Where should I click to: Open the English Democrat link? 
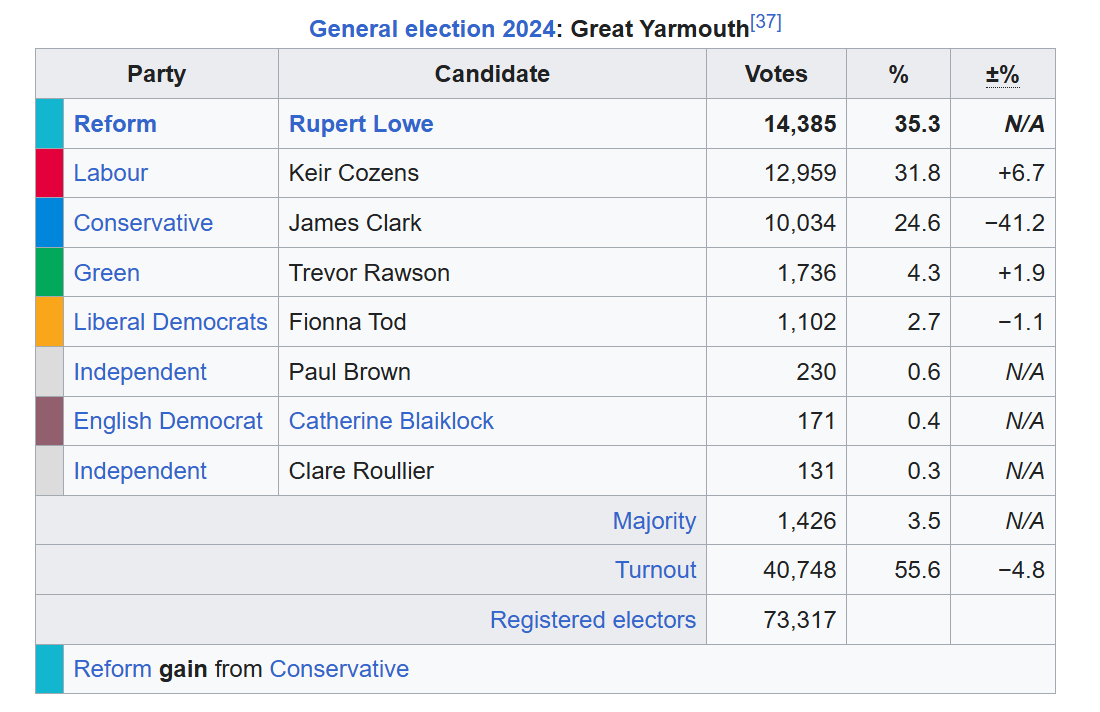click(168, 421)
